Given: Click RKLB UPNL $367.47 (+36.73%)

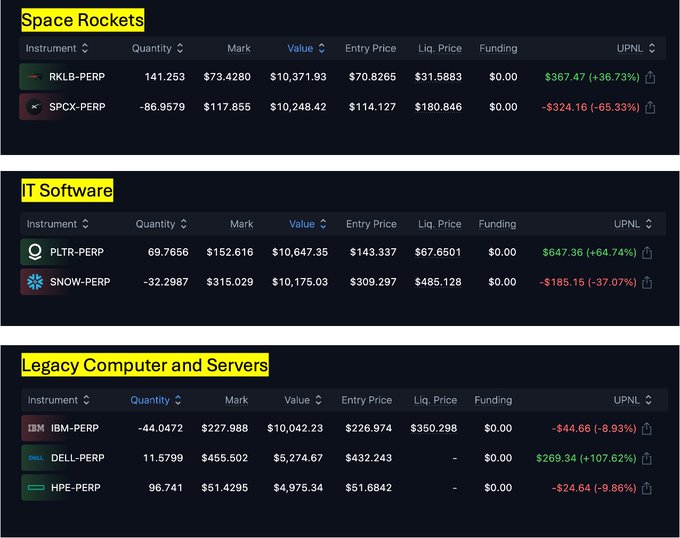Looking at the screenshot, I should click(x=592, y=77).
